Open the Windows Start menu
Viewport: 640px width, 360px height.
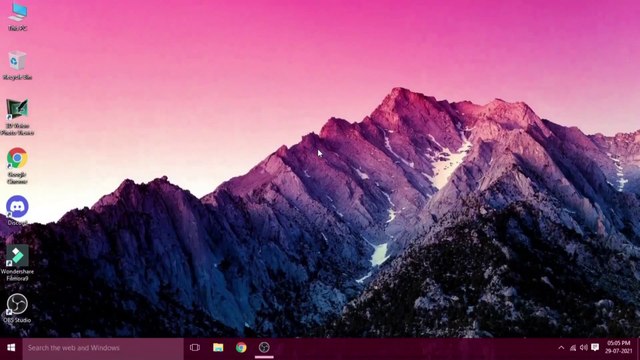coord(11,348)
